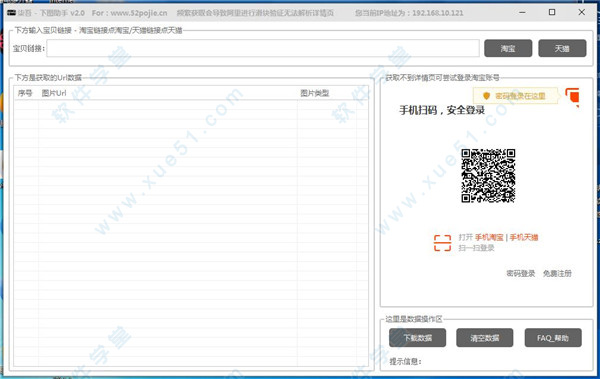Click the 序号 column header
Screen dimensions: 600x379
25,93
